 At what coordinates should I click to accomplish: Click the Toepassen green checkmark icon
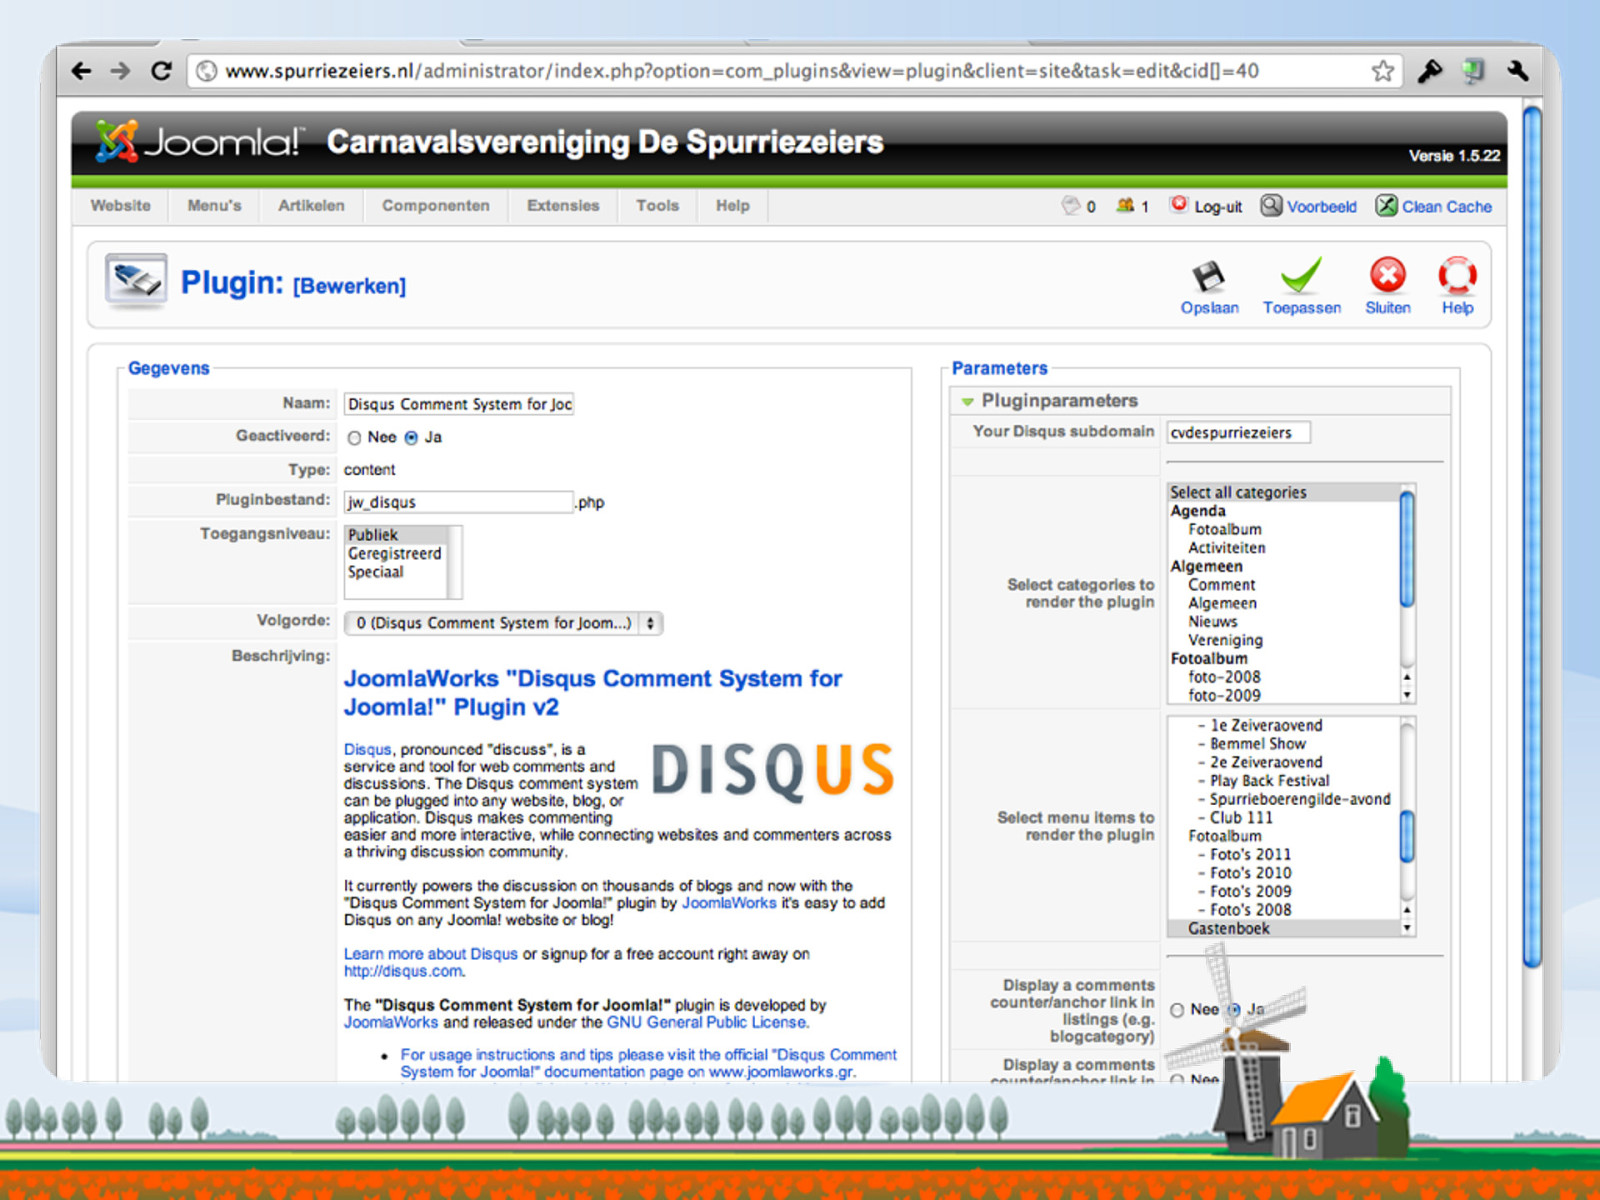point(1301,276)
